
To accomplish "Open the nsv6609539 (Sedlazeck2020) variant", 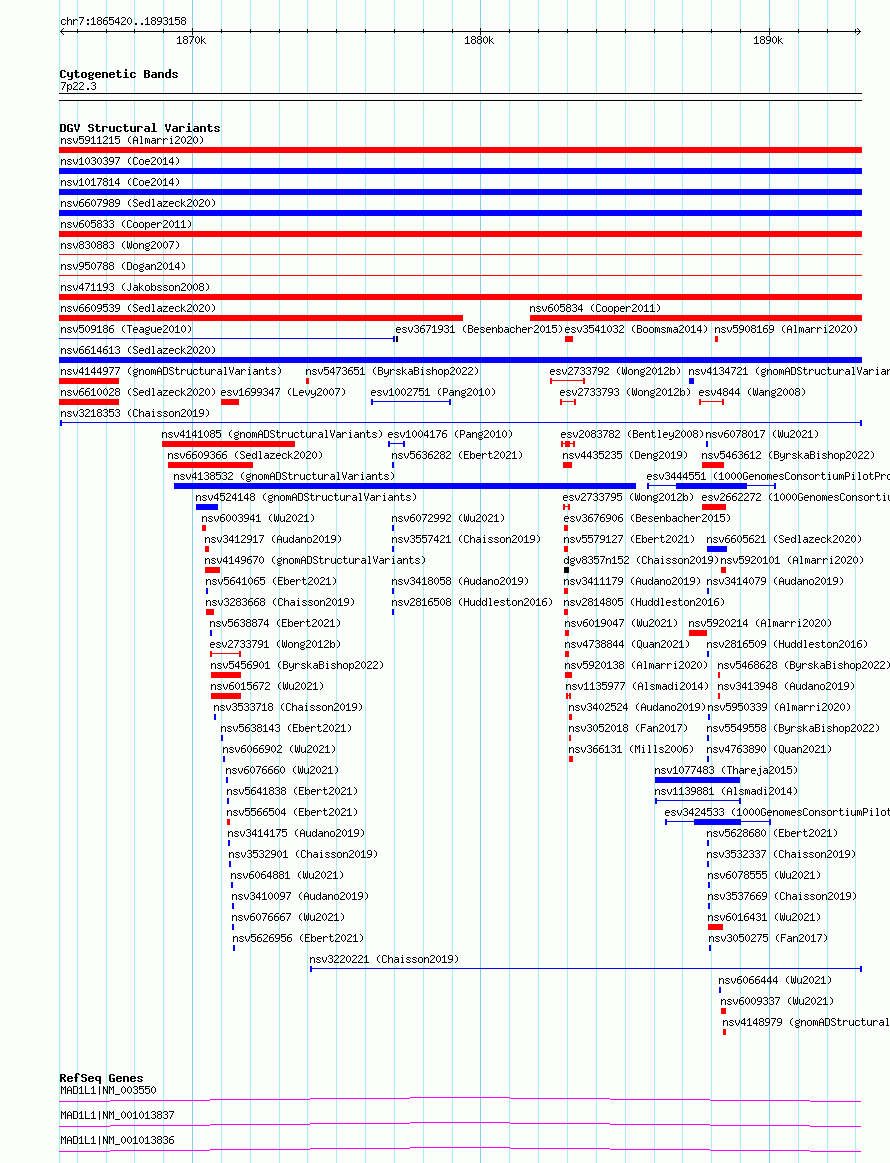I will [x=138, y=308].
